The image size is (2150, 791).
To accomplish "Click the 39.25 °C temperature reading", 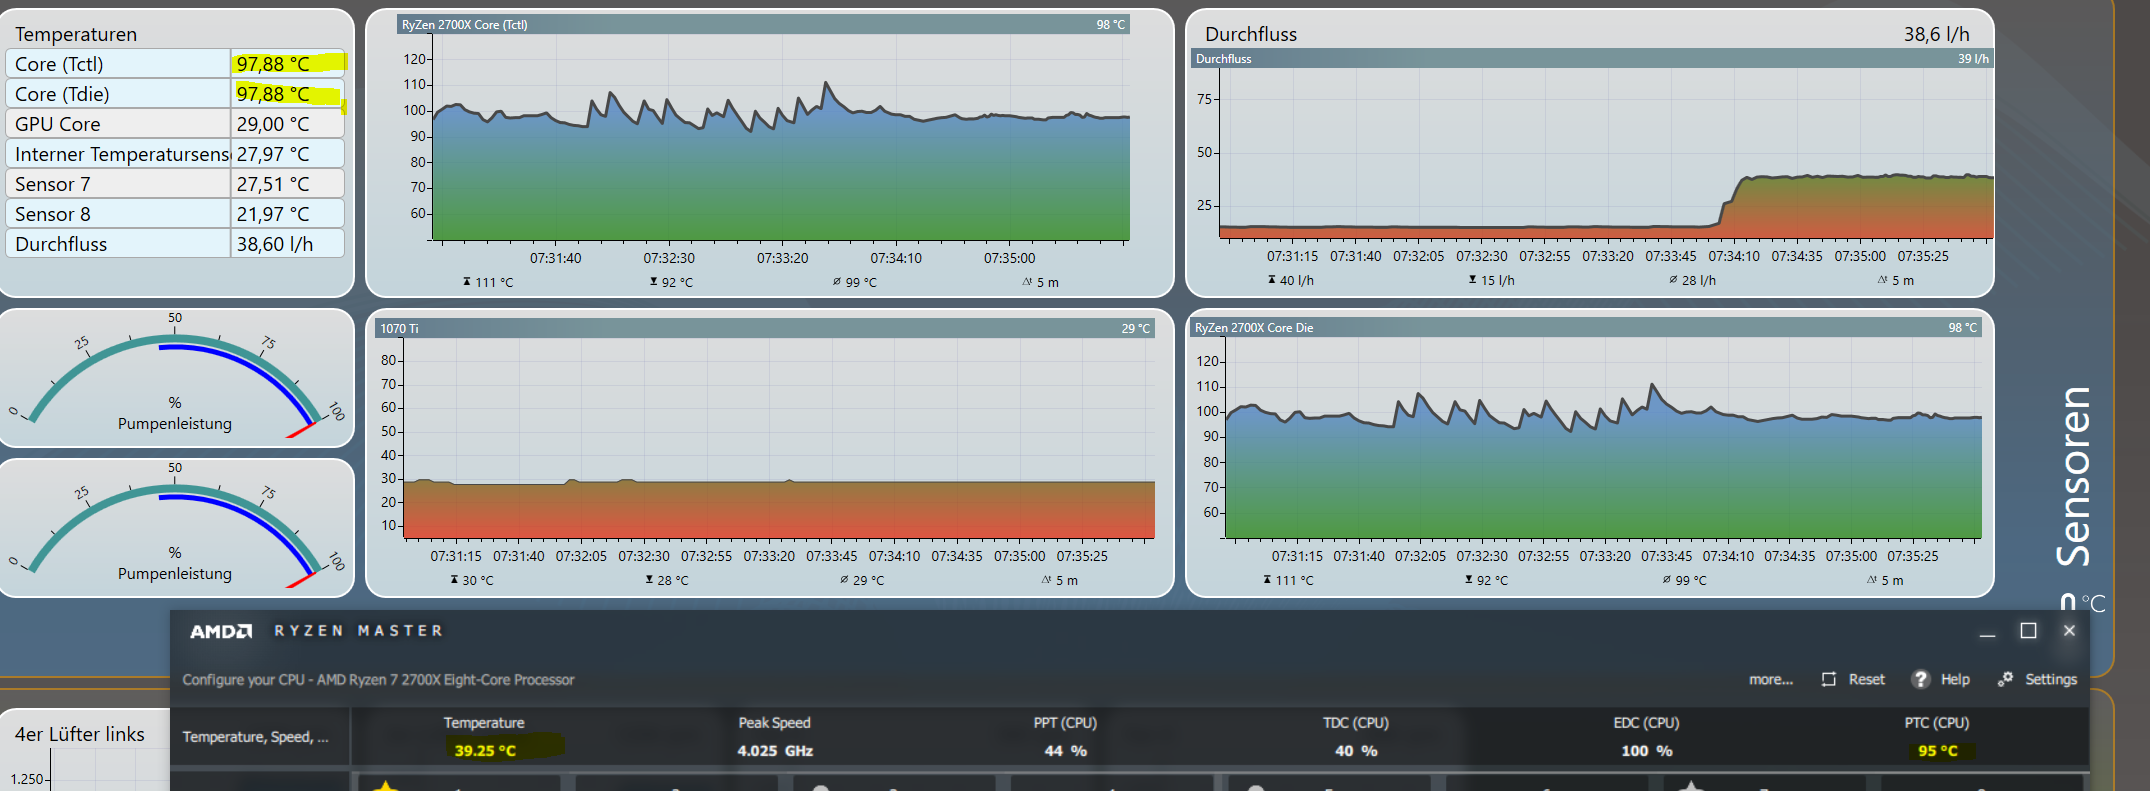I will [485, 750].
